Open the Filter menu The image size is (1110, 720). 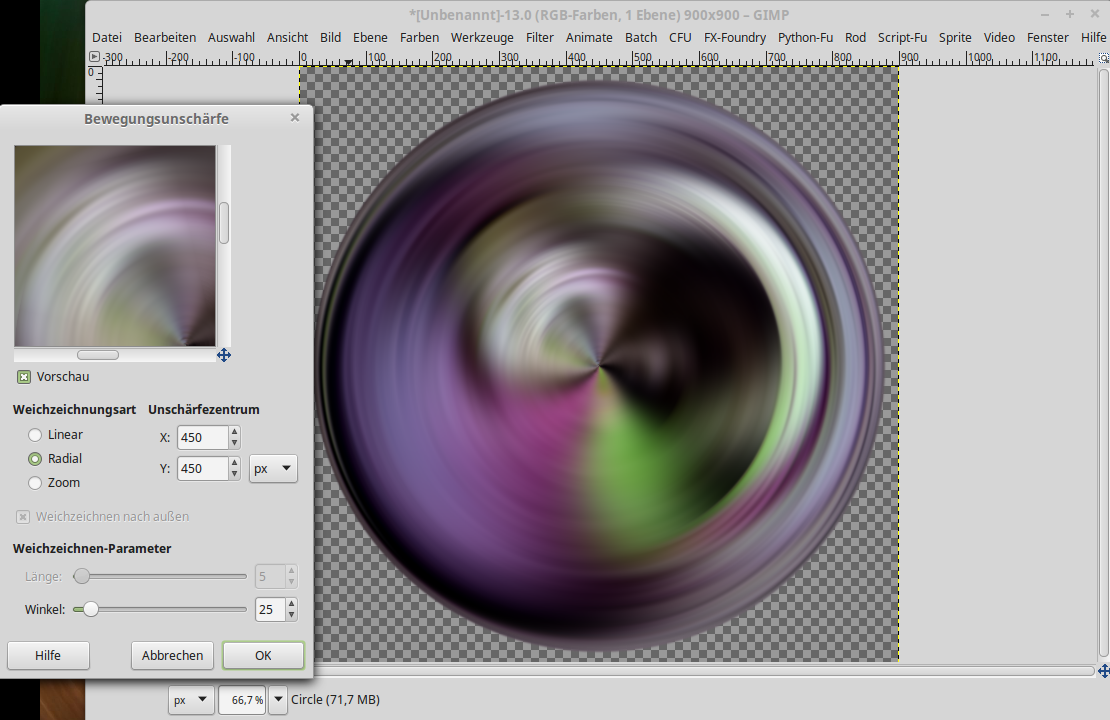pos(539,38)
